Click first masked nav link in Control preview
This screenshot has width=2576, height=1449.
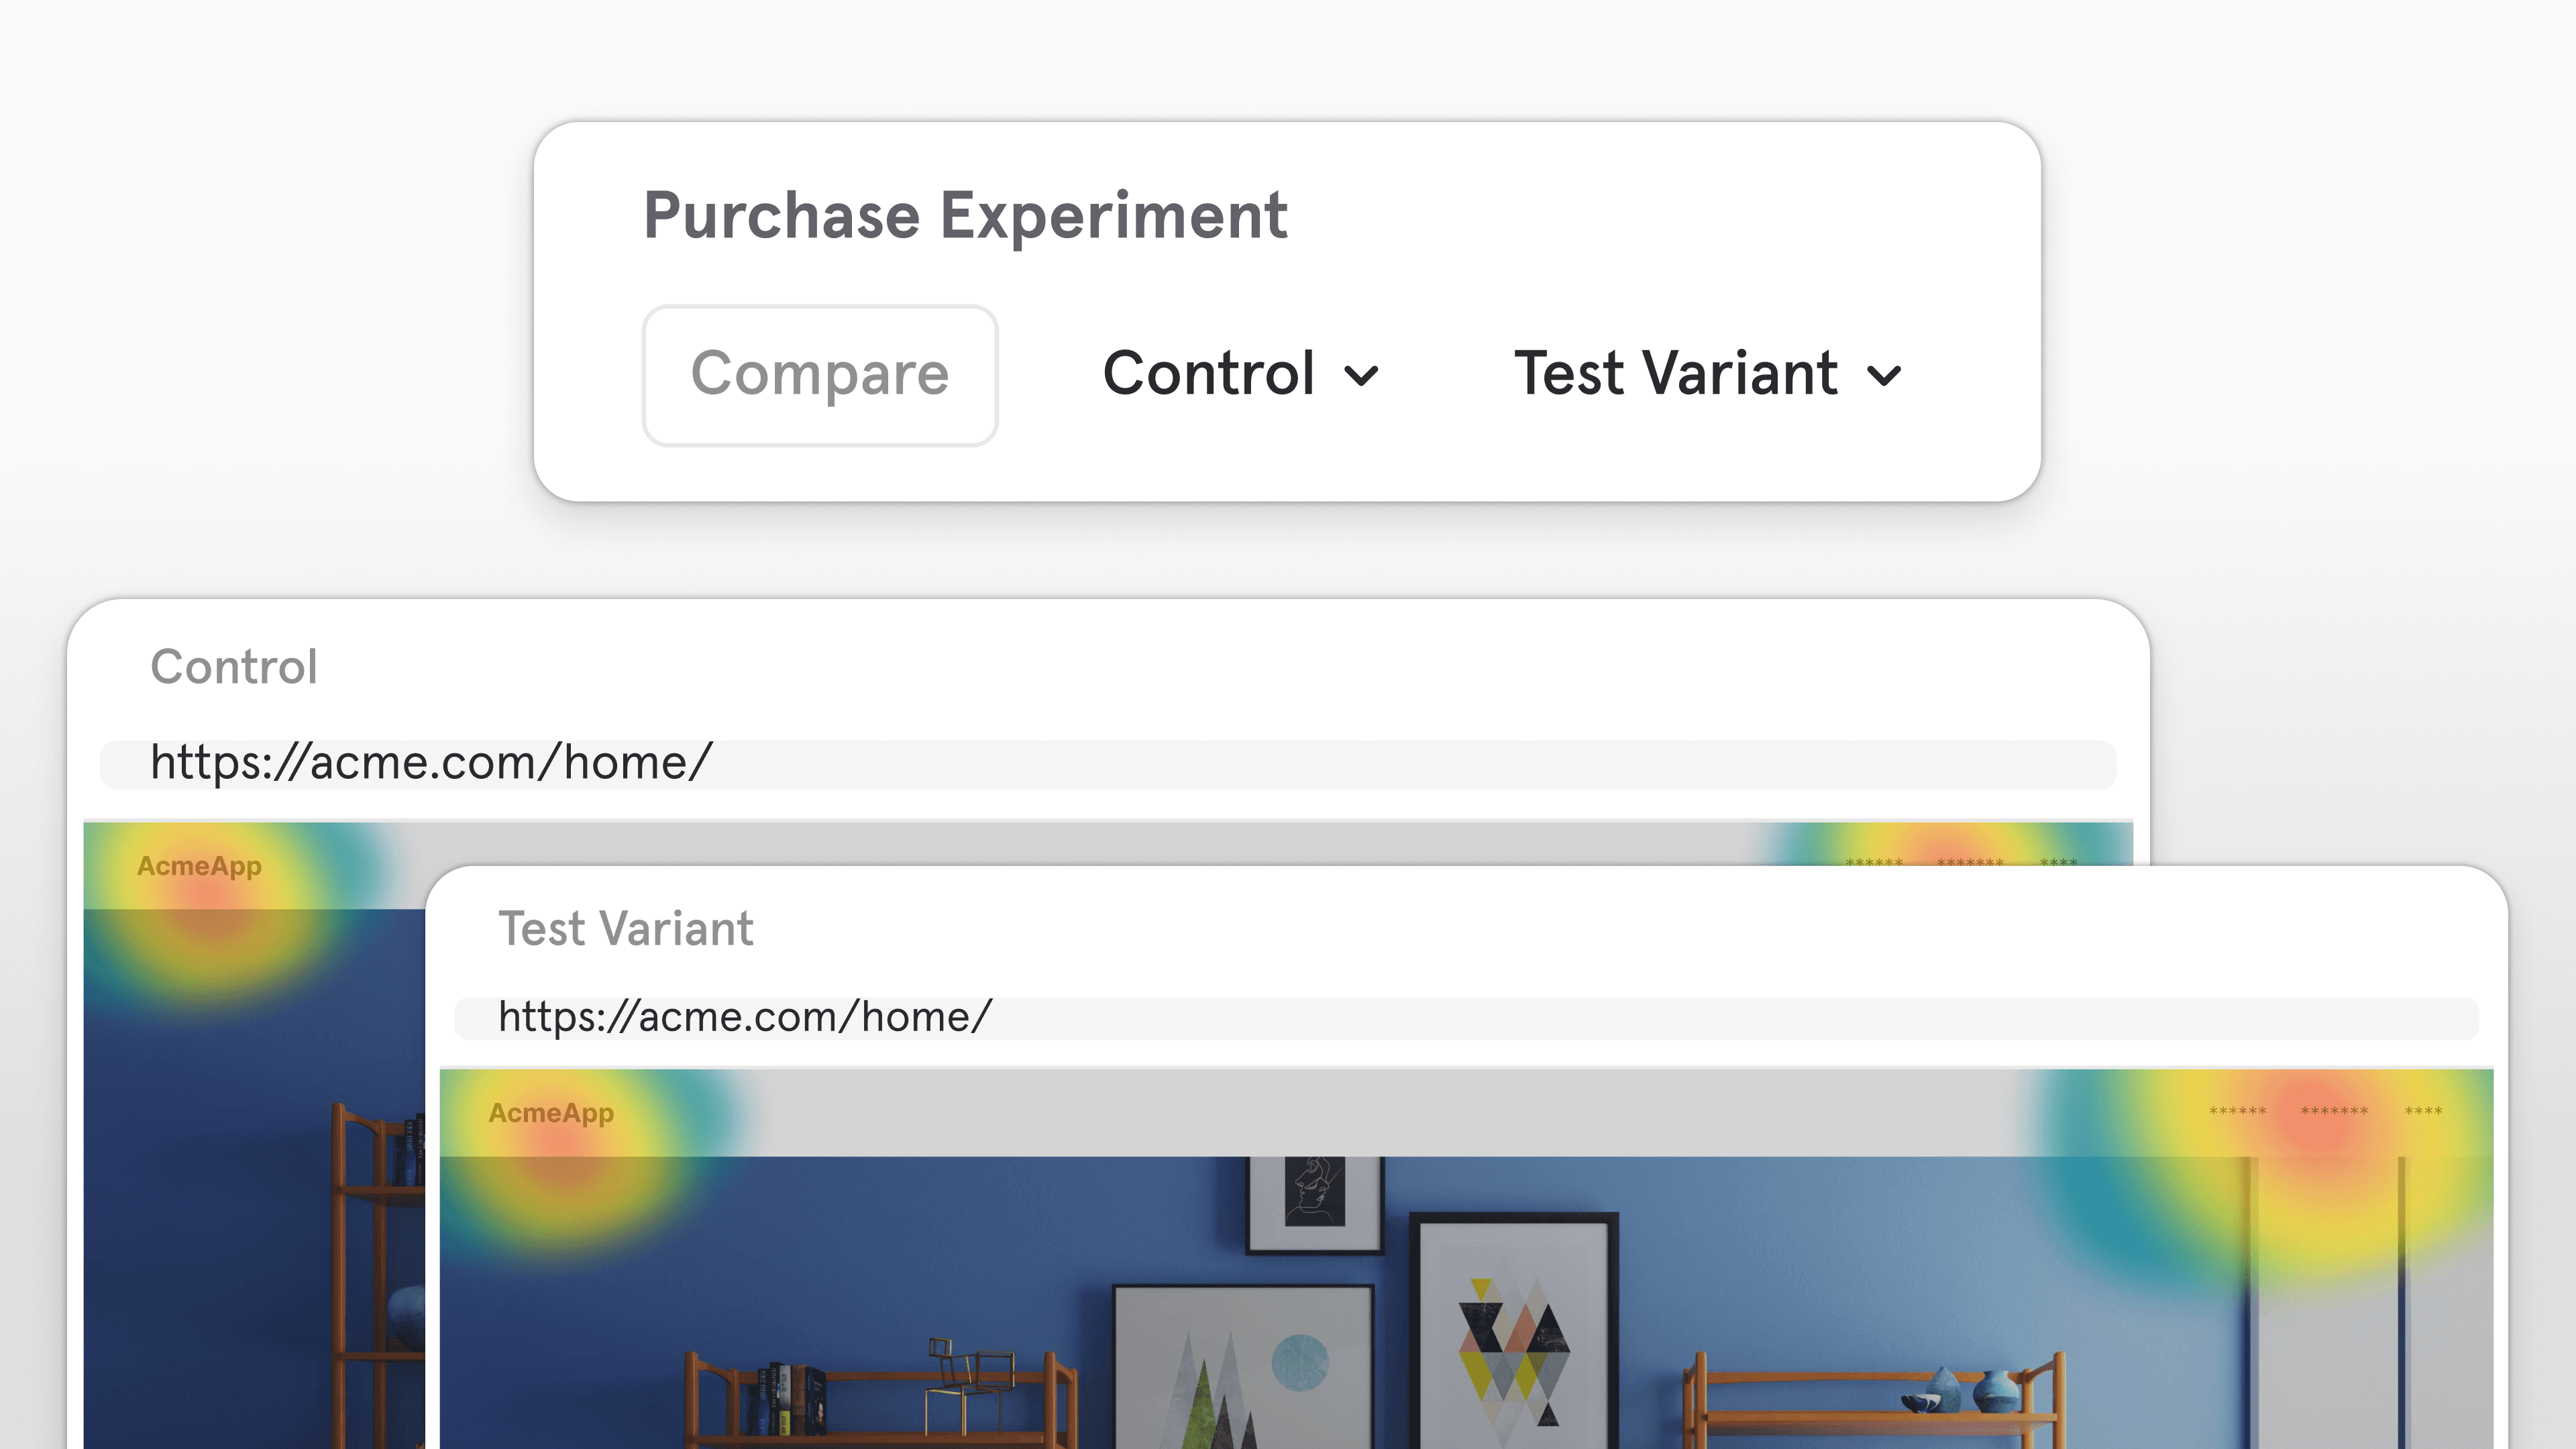1874,861
